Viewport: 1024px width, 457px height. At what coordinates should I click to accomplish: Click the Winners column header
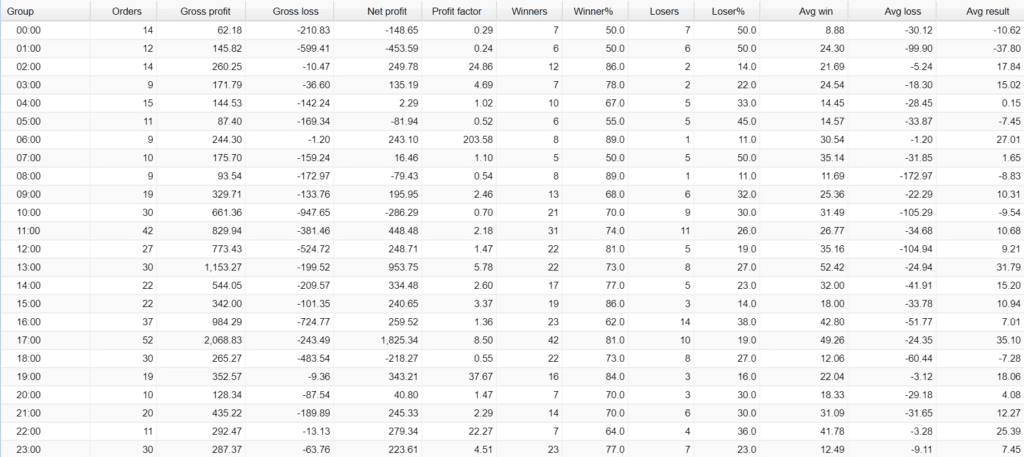pyautogui.click(x=530, y=11)
